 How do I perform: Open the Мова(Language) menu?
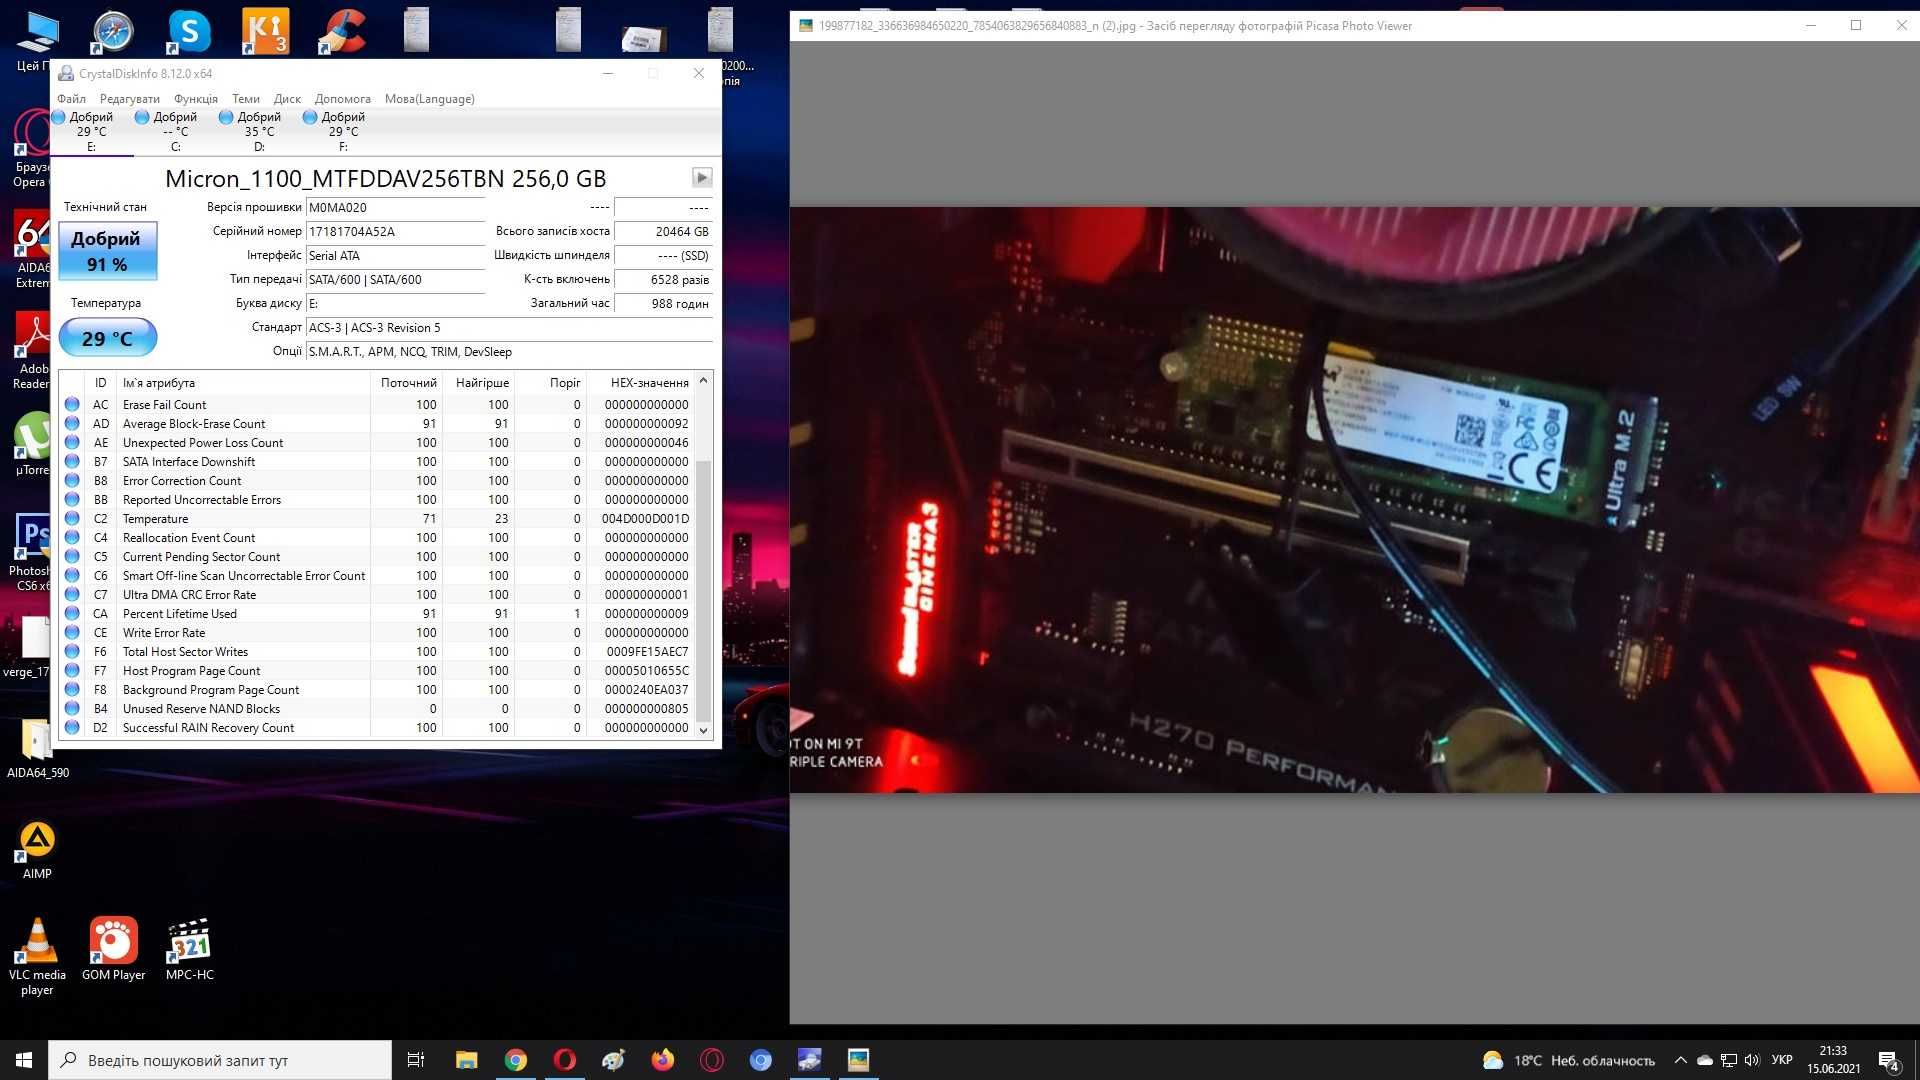(430, 99)
